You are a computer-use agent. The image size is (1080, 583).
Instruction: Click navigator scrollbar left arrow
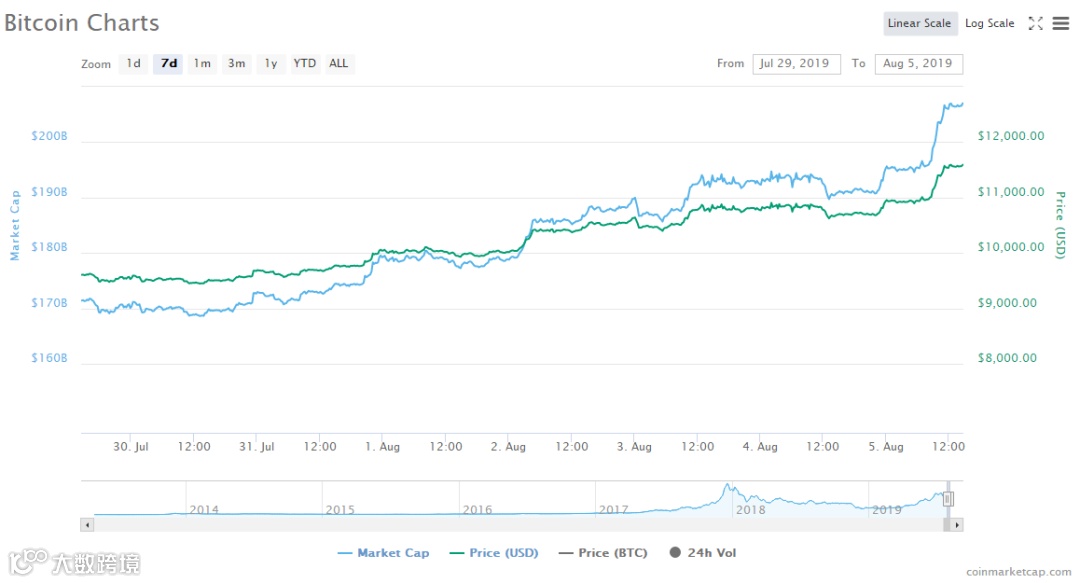pos(87,525)
